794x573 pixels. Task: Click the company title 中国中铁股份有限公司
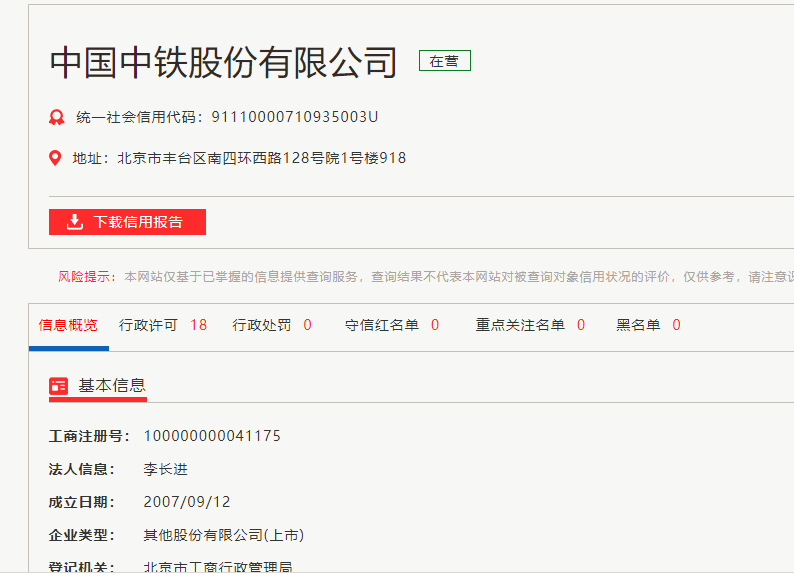click(x=223, y=62)
